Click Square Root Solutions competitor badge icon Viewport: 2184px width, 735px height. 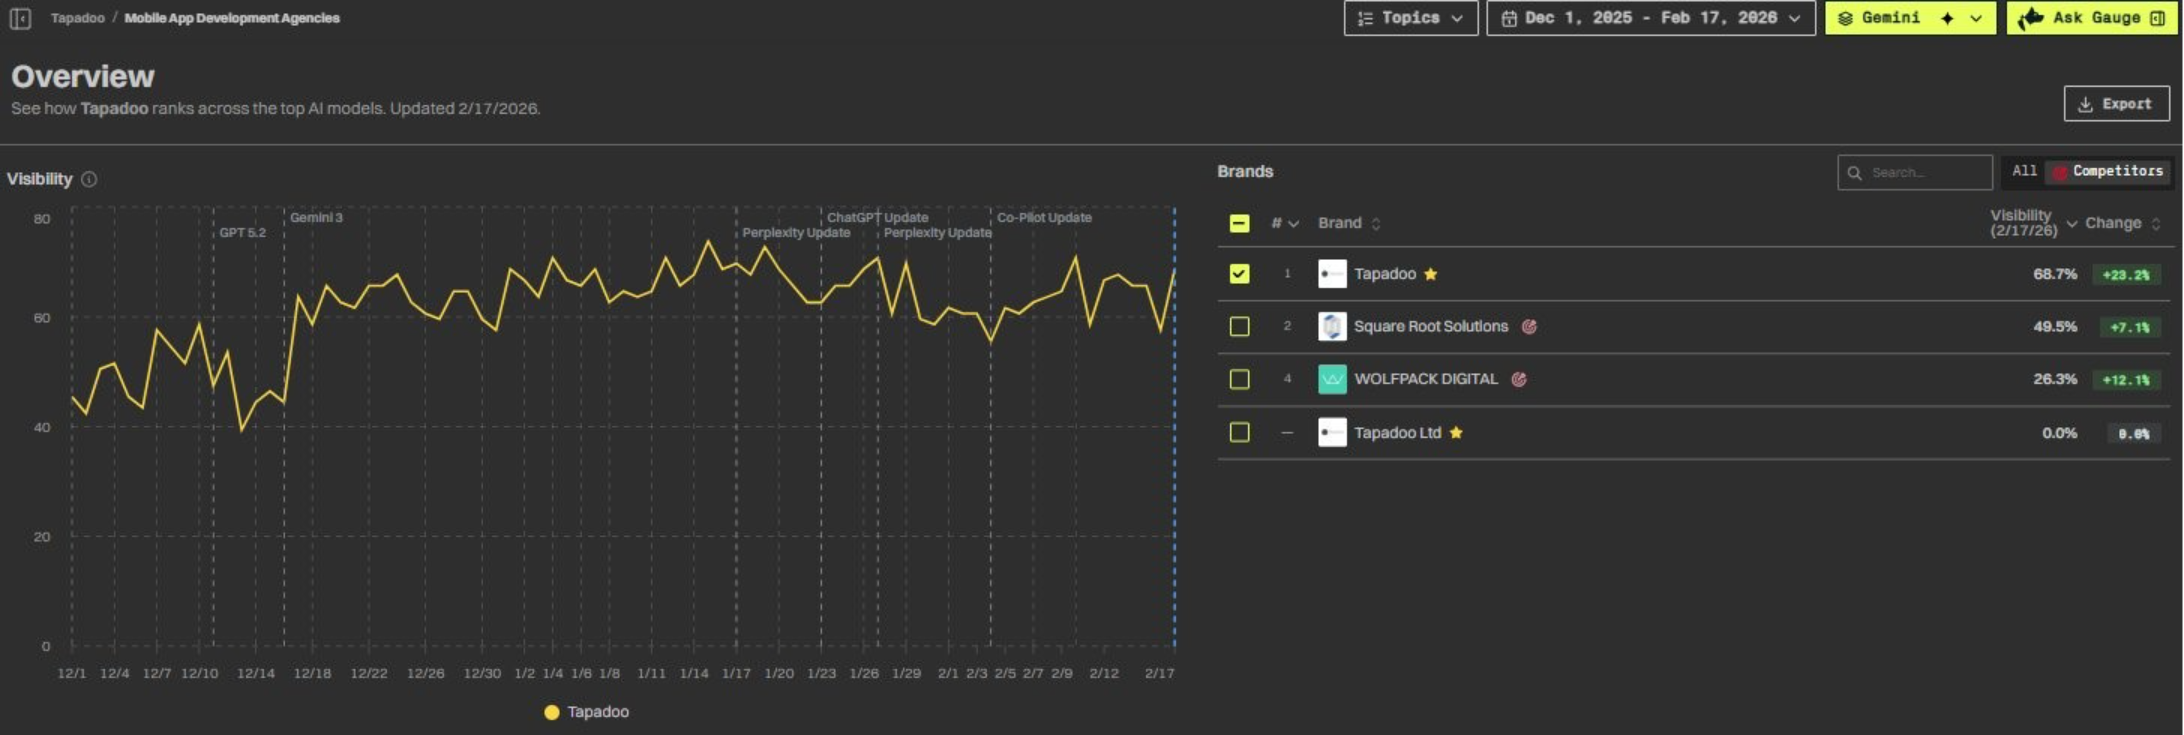(x=1529, y=326)
